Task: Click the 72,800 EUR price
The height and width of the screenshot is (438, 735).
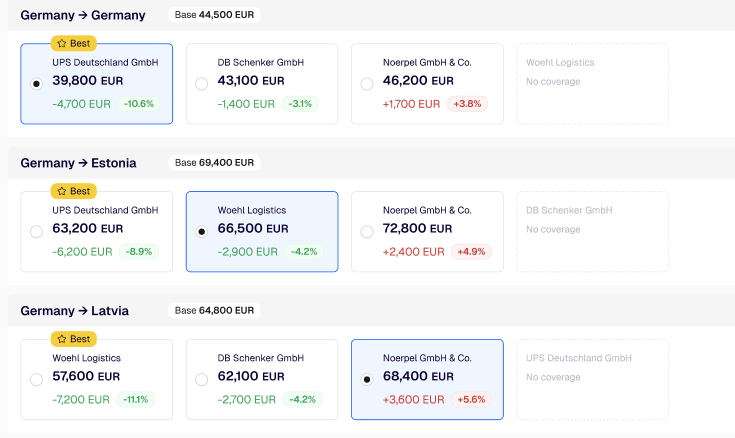Action: (x=417, y=228)
